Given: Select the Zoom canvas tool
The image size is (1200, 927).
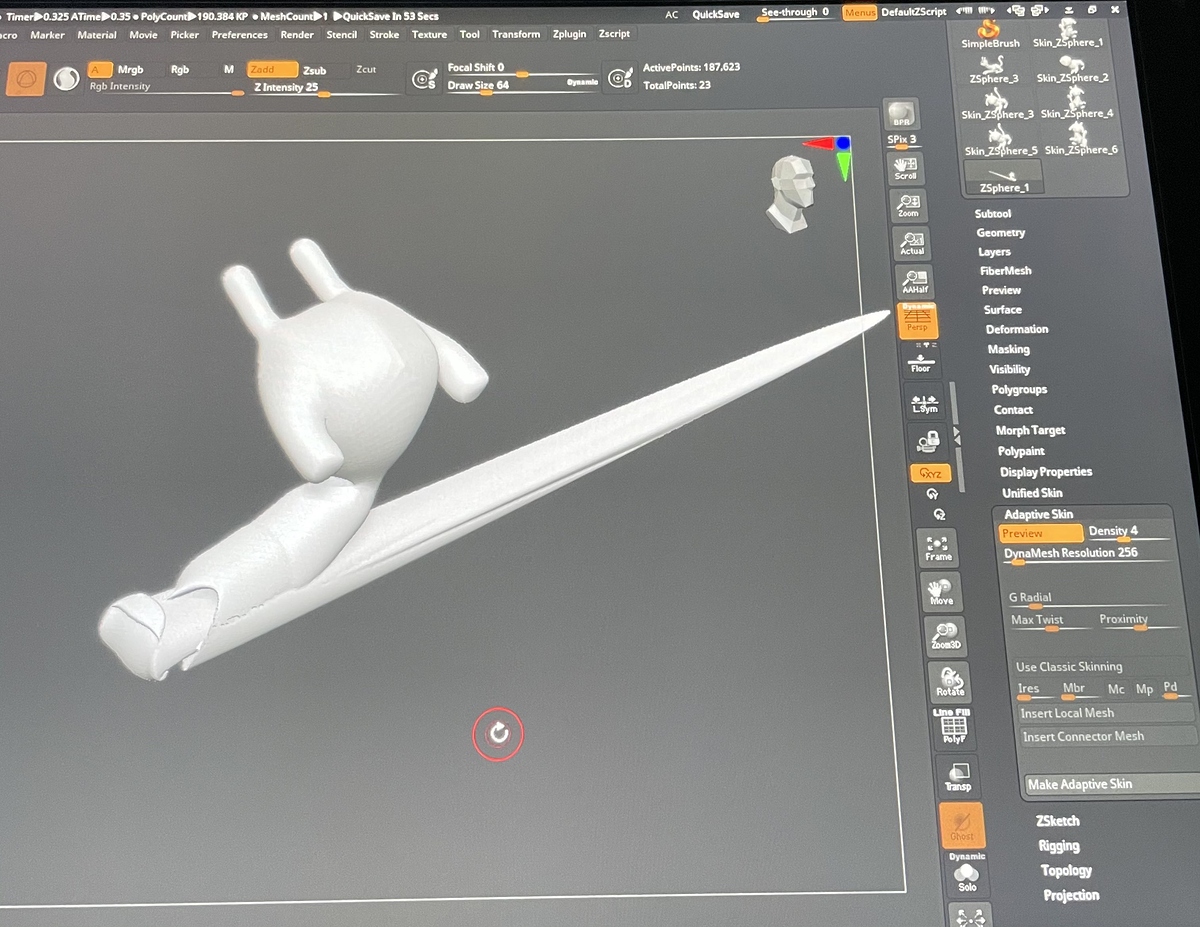Looking at the screenshot, I should click(908, 206).
